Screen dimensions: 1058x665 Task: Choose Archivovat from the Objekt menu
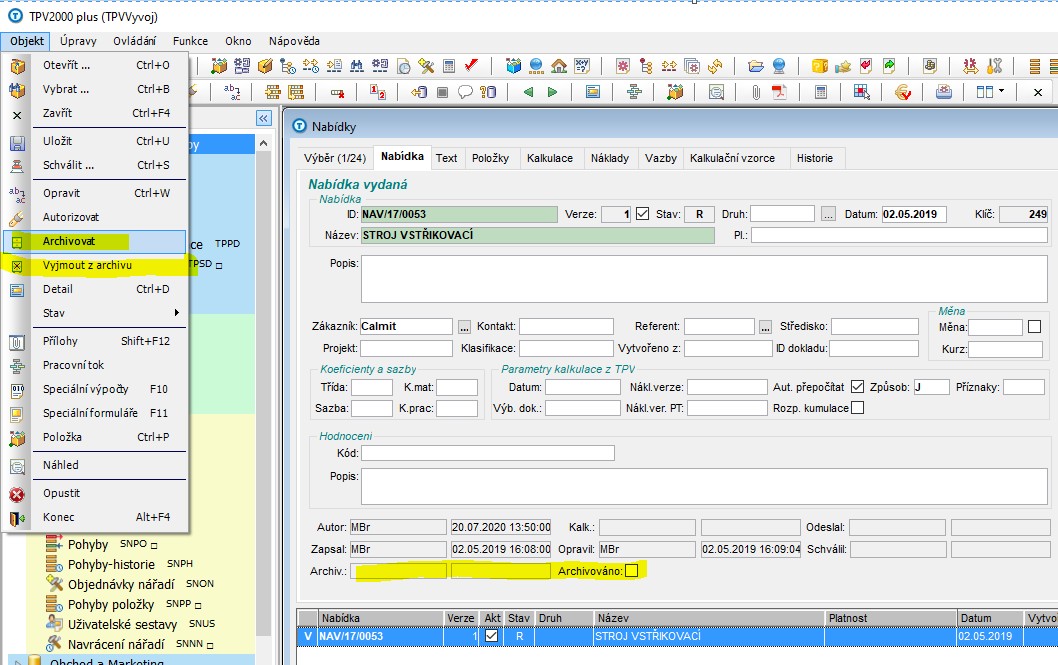pos(94,241)
